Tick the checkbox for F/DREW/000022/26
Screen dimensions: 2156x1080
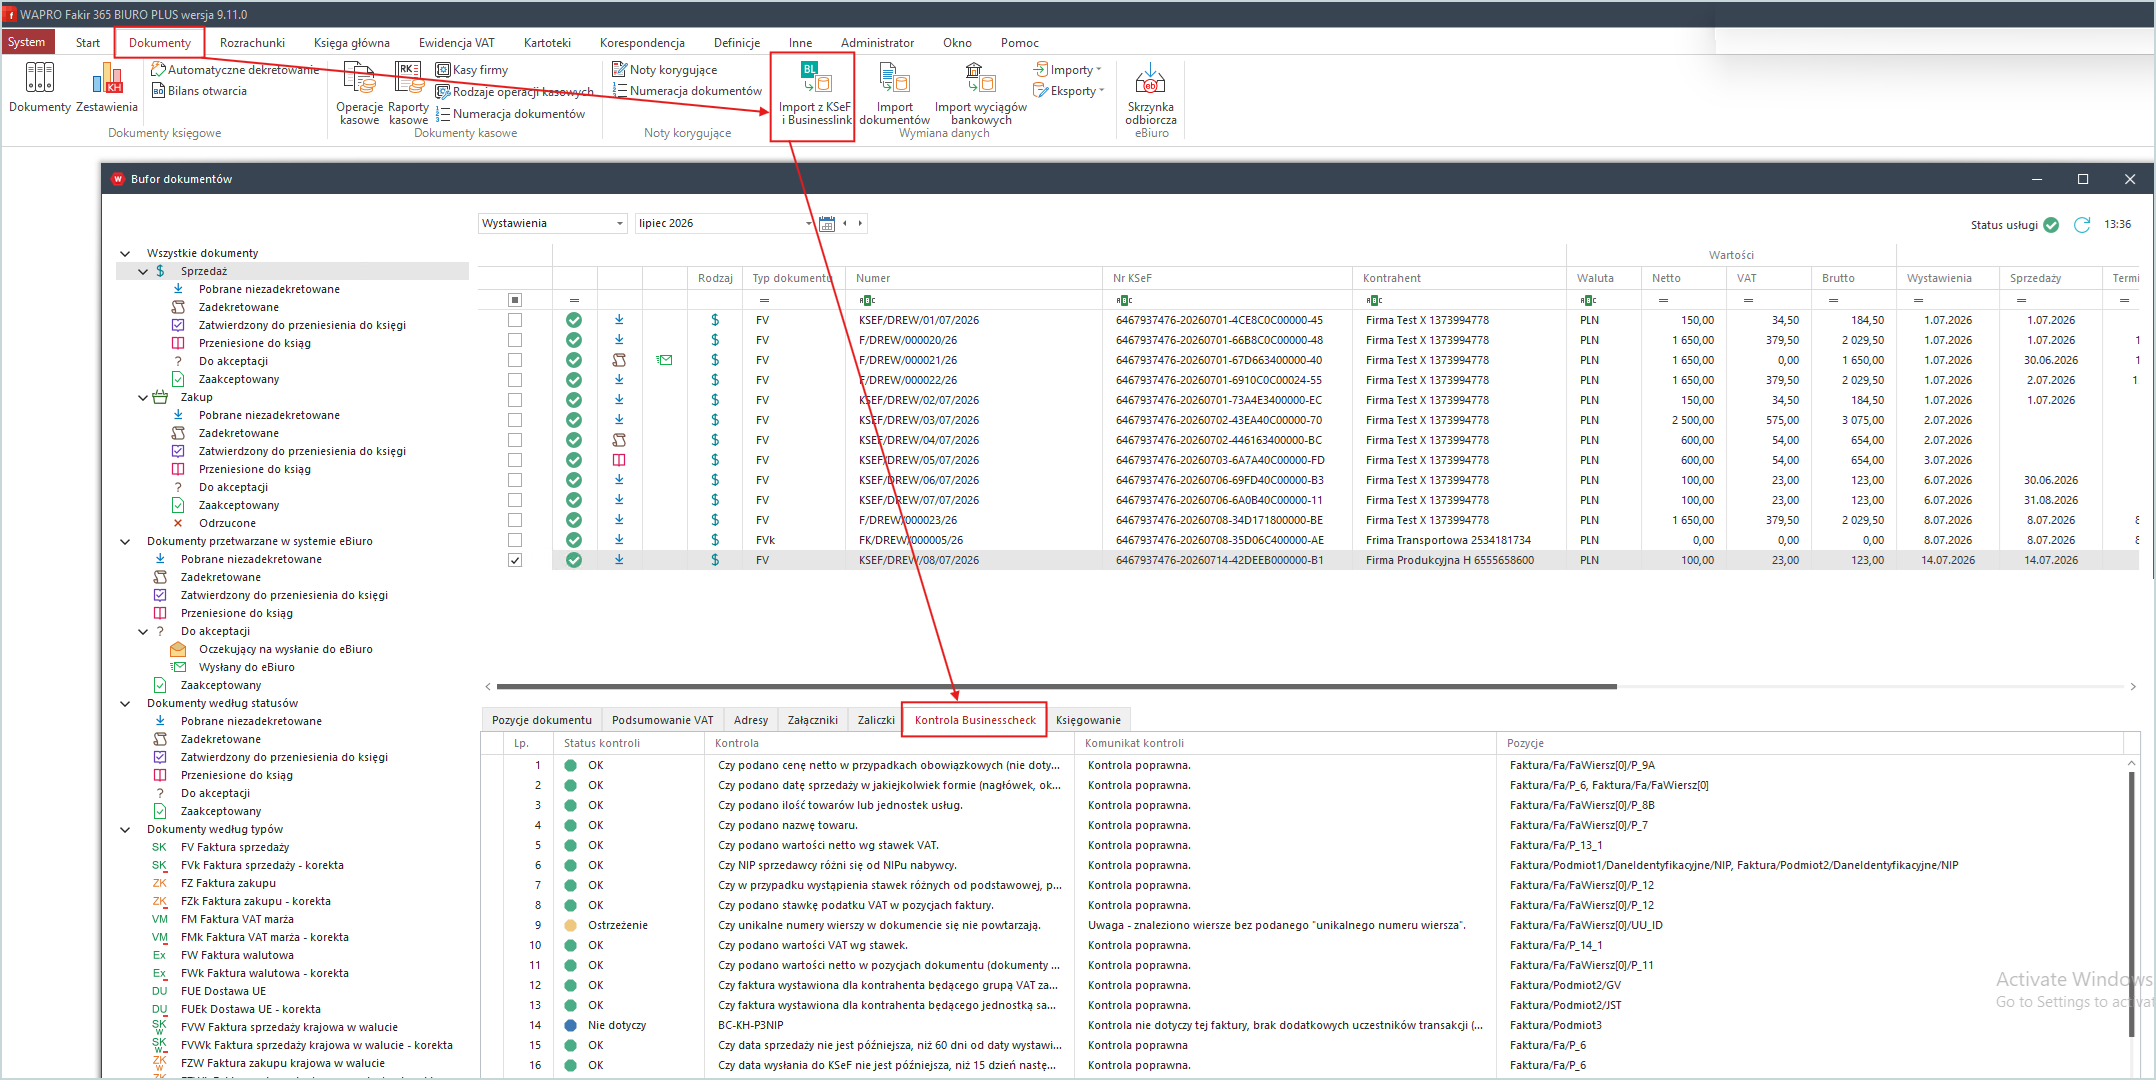[515, 380]
